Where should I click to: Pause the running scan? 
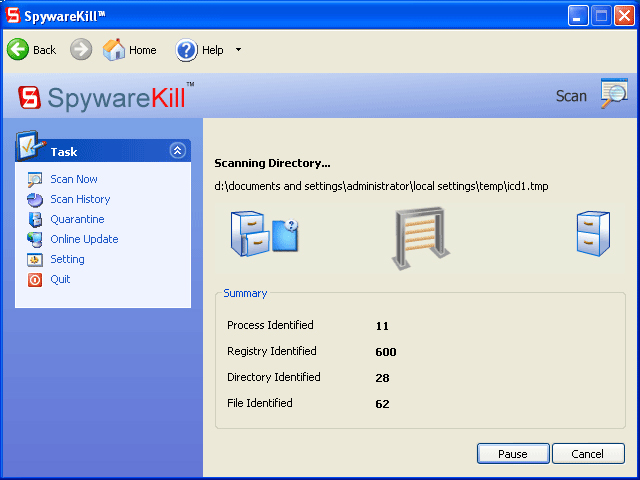tap(513, 453)
